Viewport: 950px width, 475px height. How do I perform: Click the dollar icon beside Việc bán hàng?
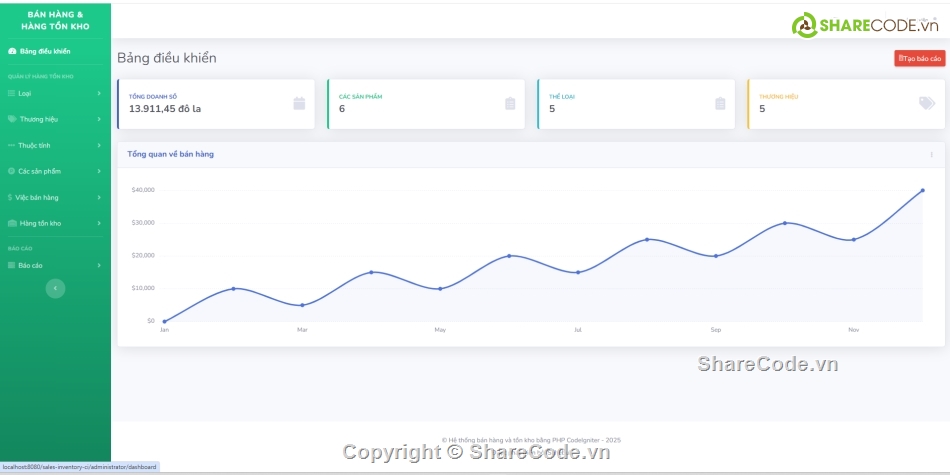pos(10,197)
